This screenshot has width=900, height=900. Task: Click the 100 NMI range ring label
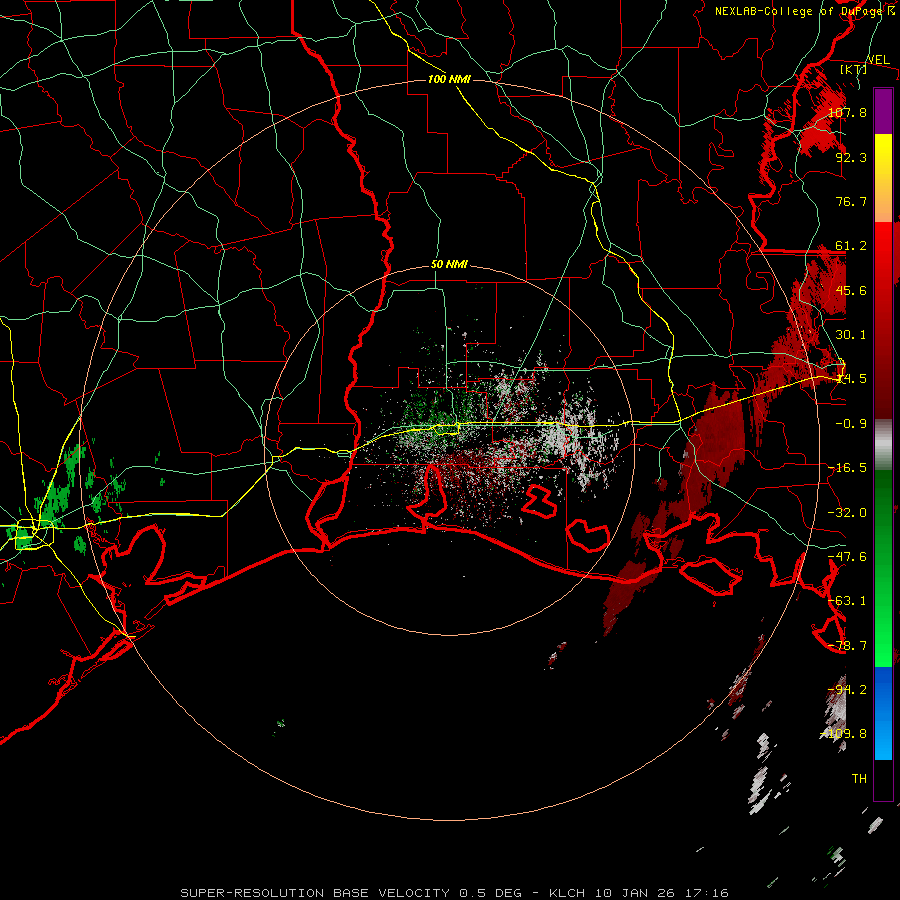point(449,79)
